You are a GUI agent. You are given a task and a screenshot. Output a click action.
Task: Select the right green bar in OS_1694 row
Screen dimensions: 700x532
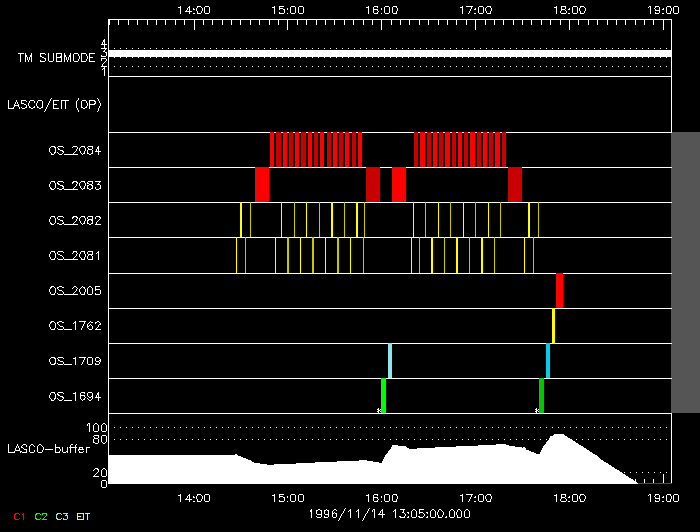541,395
